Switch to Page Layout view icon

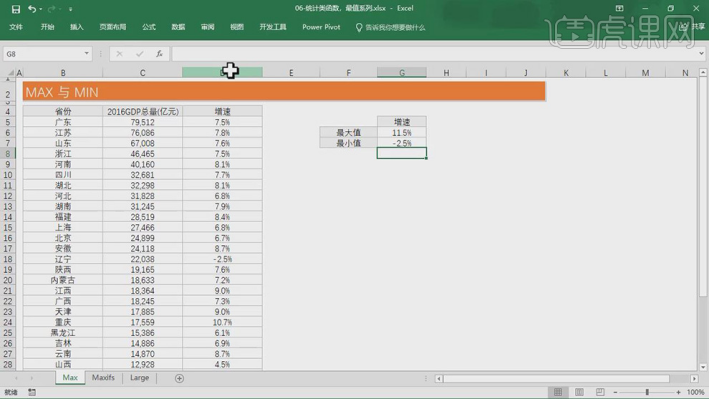click(579, 392)
